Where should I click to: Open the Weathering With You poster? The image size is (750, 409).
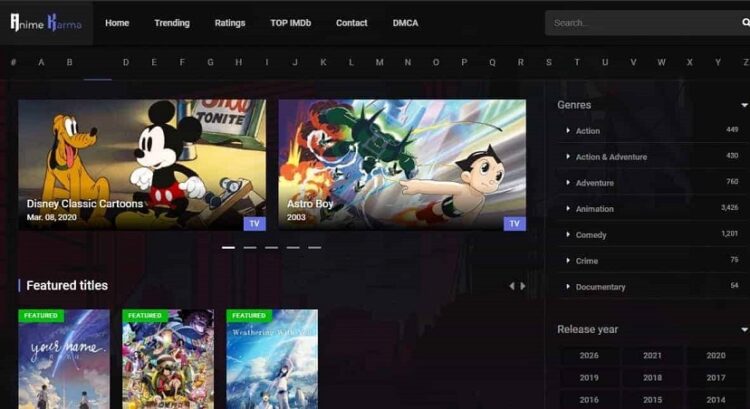click(x=272, y=359)
